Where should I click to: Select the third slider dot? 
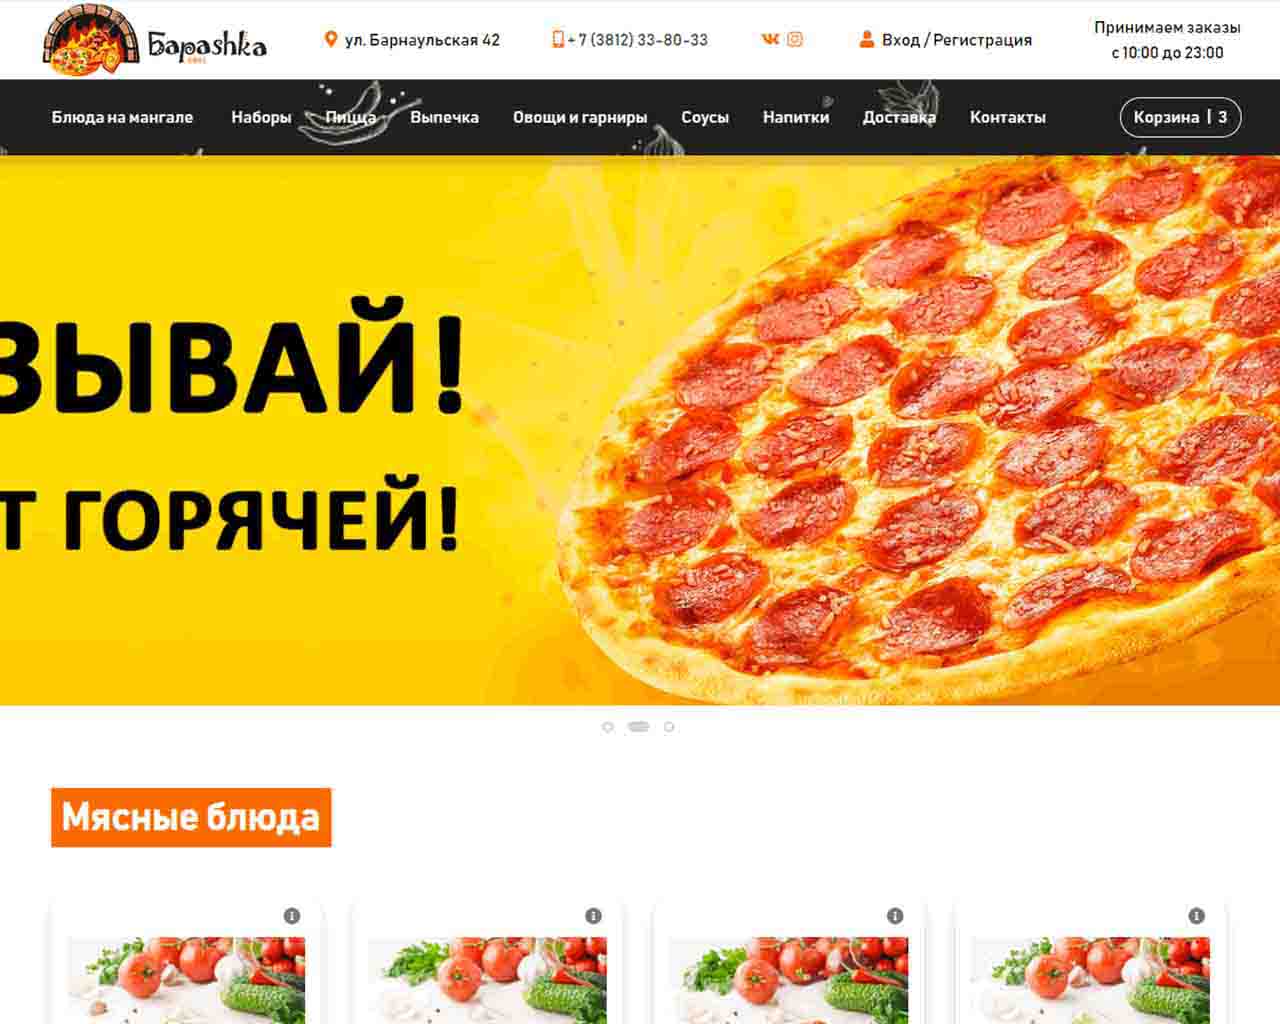(x=669, y=727)
